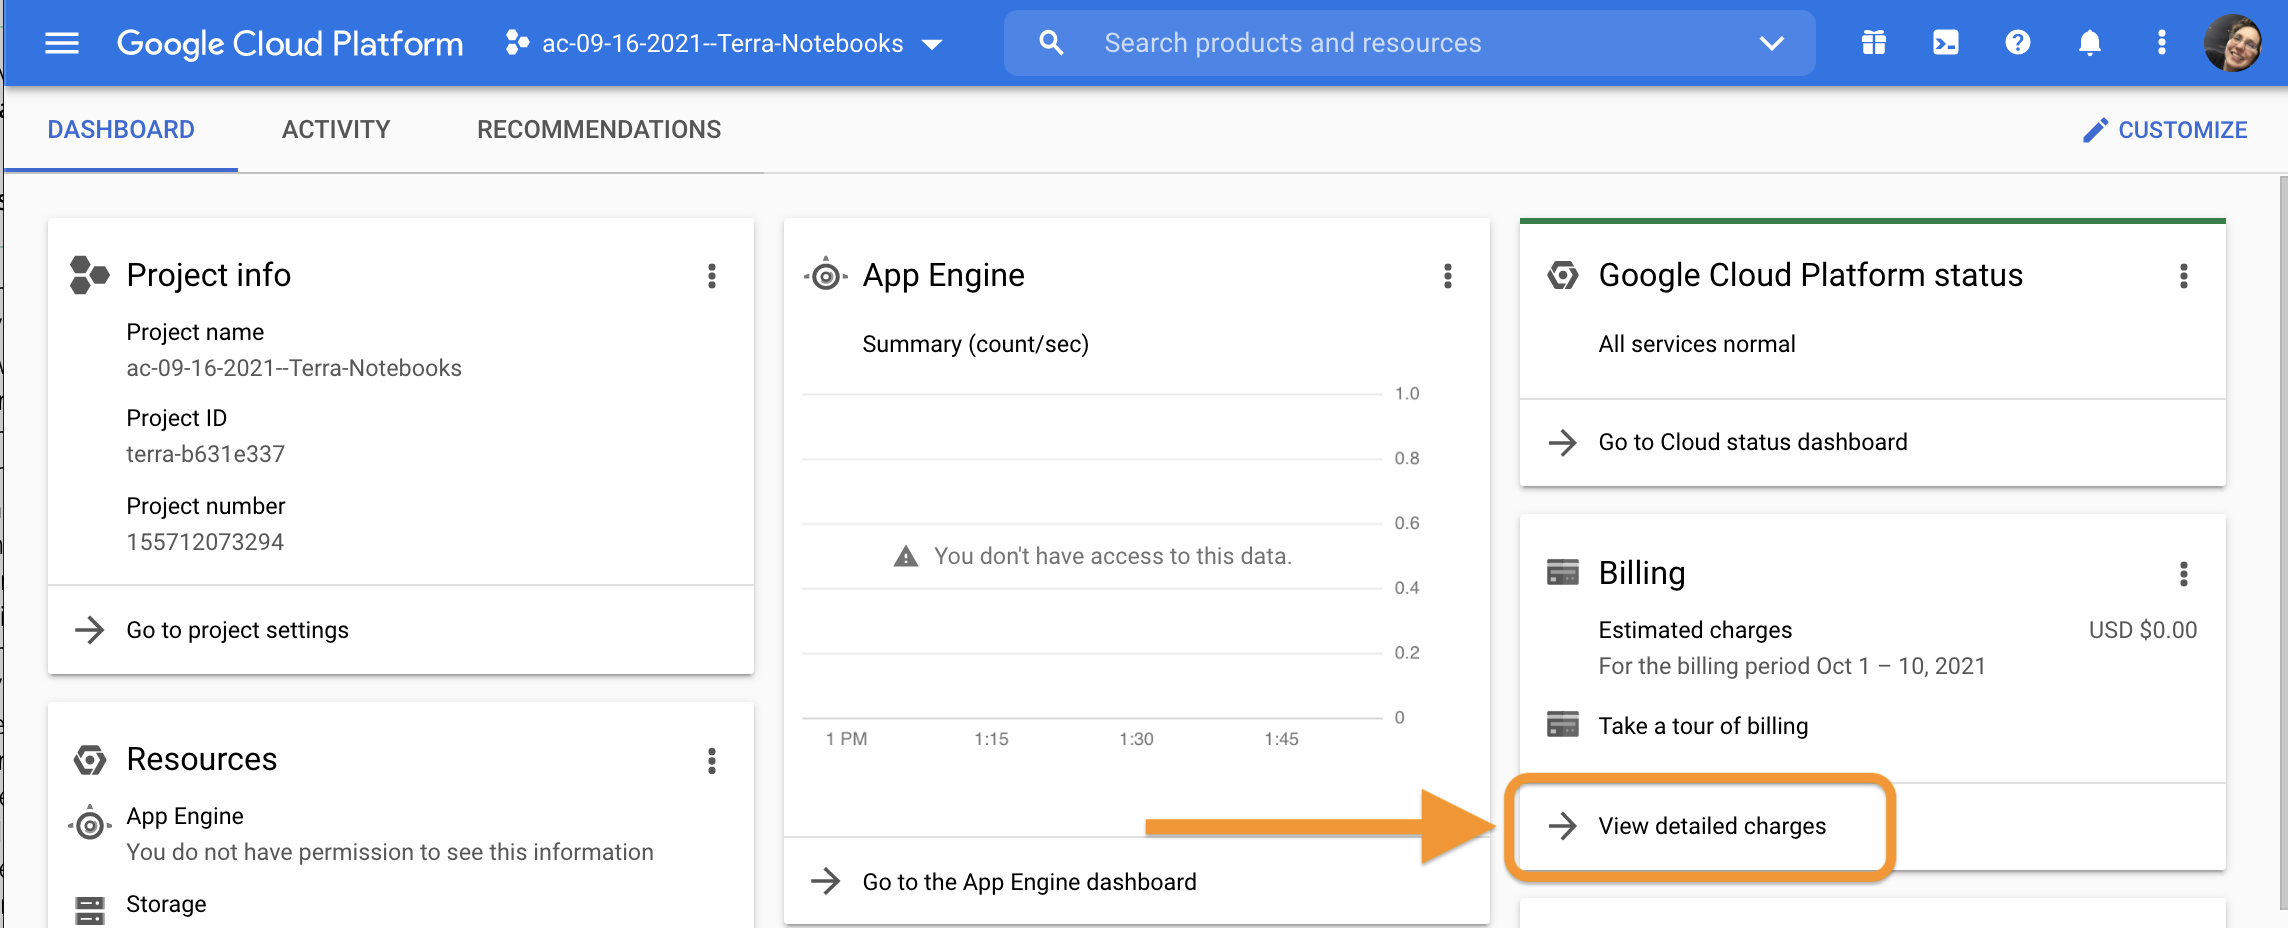Click the Customize button
This screenshot has height=928, width=2288.
click(2165, 130)
